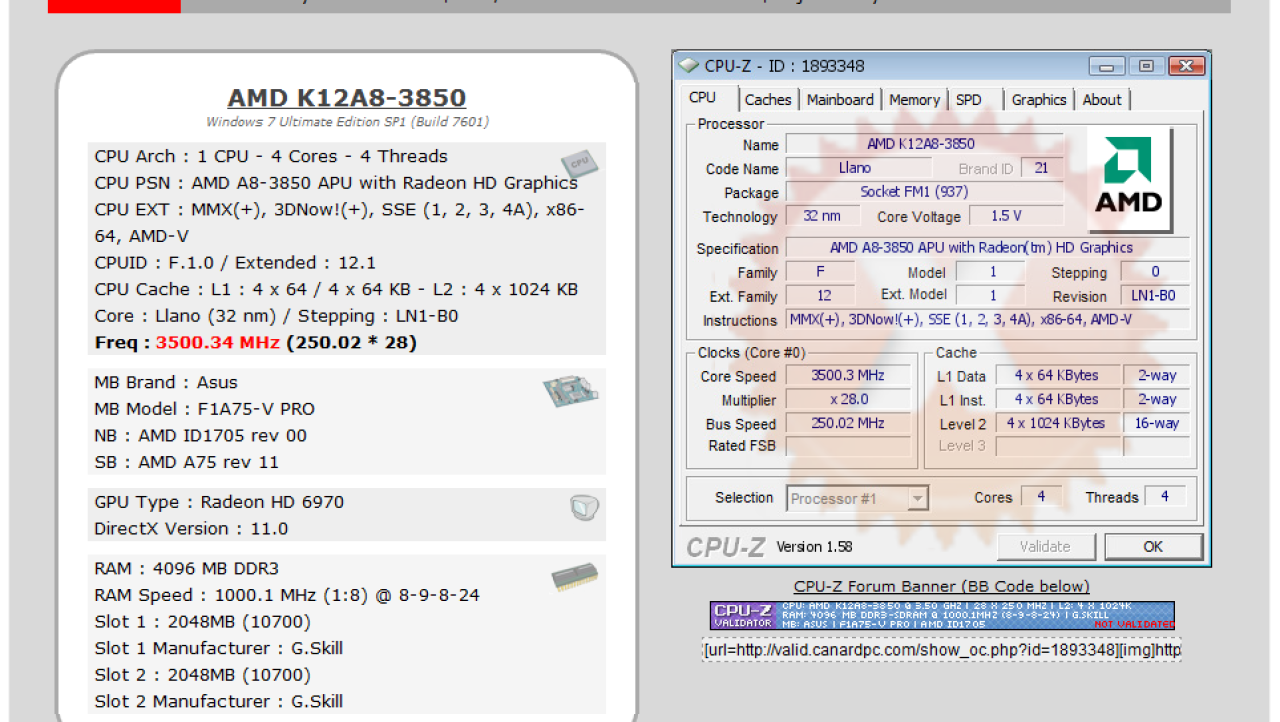
Task: Click the 'DirectX Version : 11.0' line
Action: [191, 529]
